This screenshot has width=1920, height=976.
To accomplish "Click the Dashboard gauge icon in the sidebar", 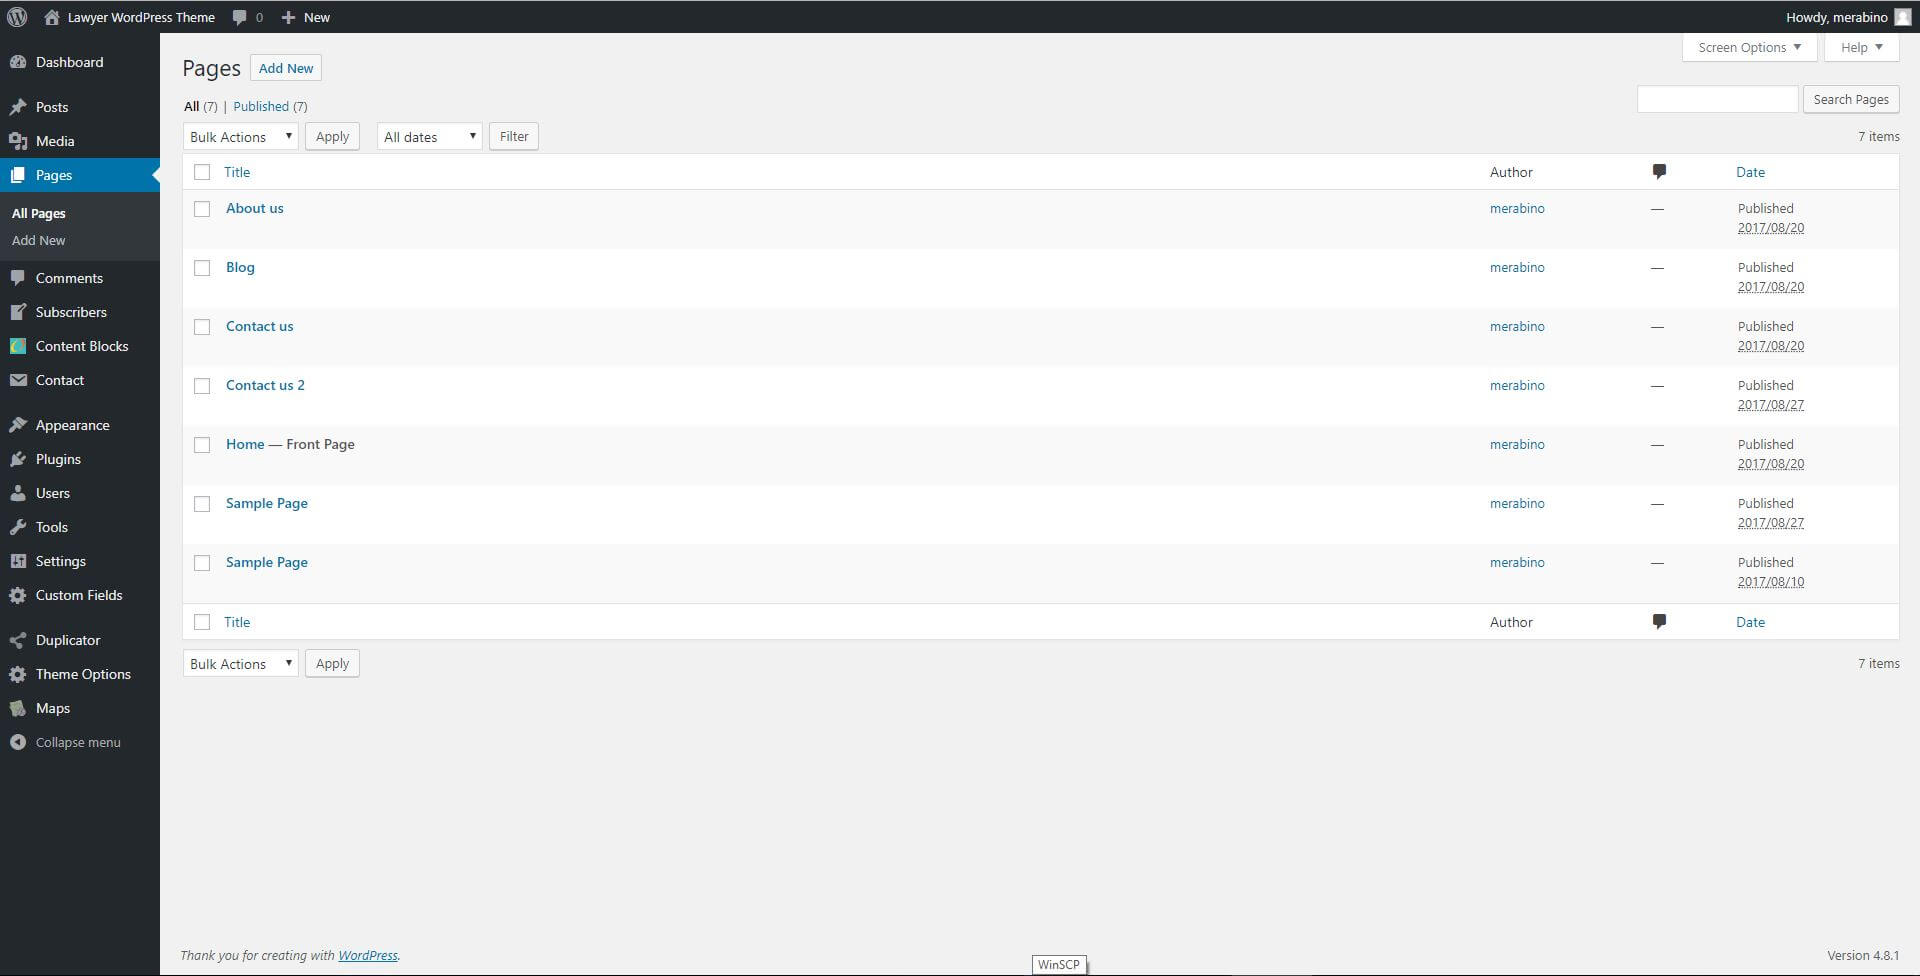I will tap(18, 62).
